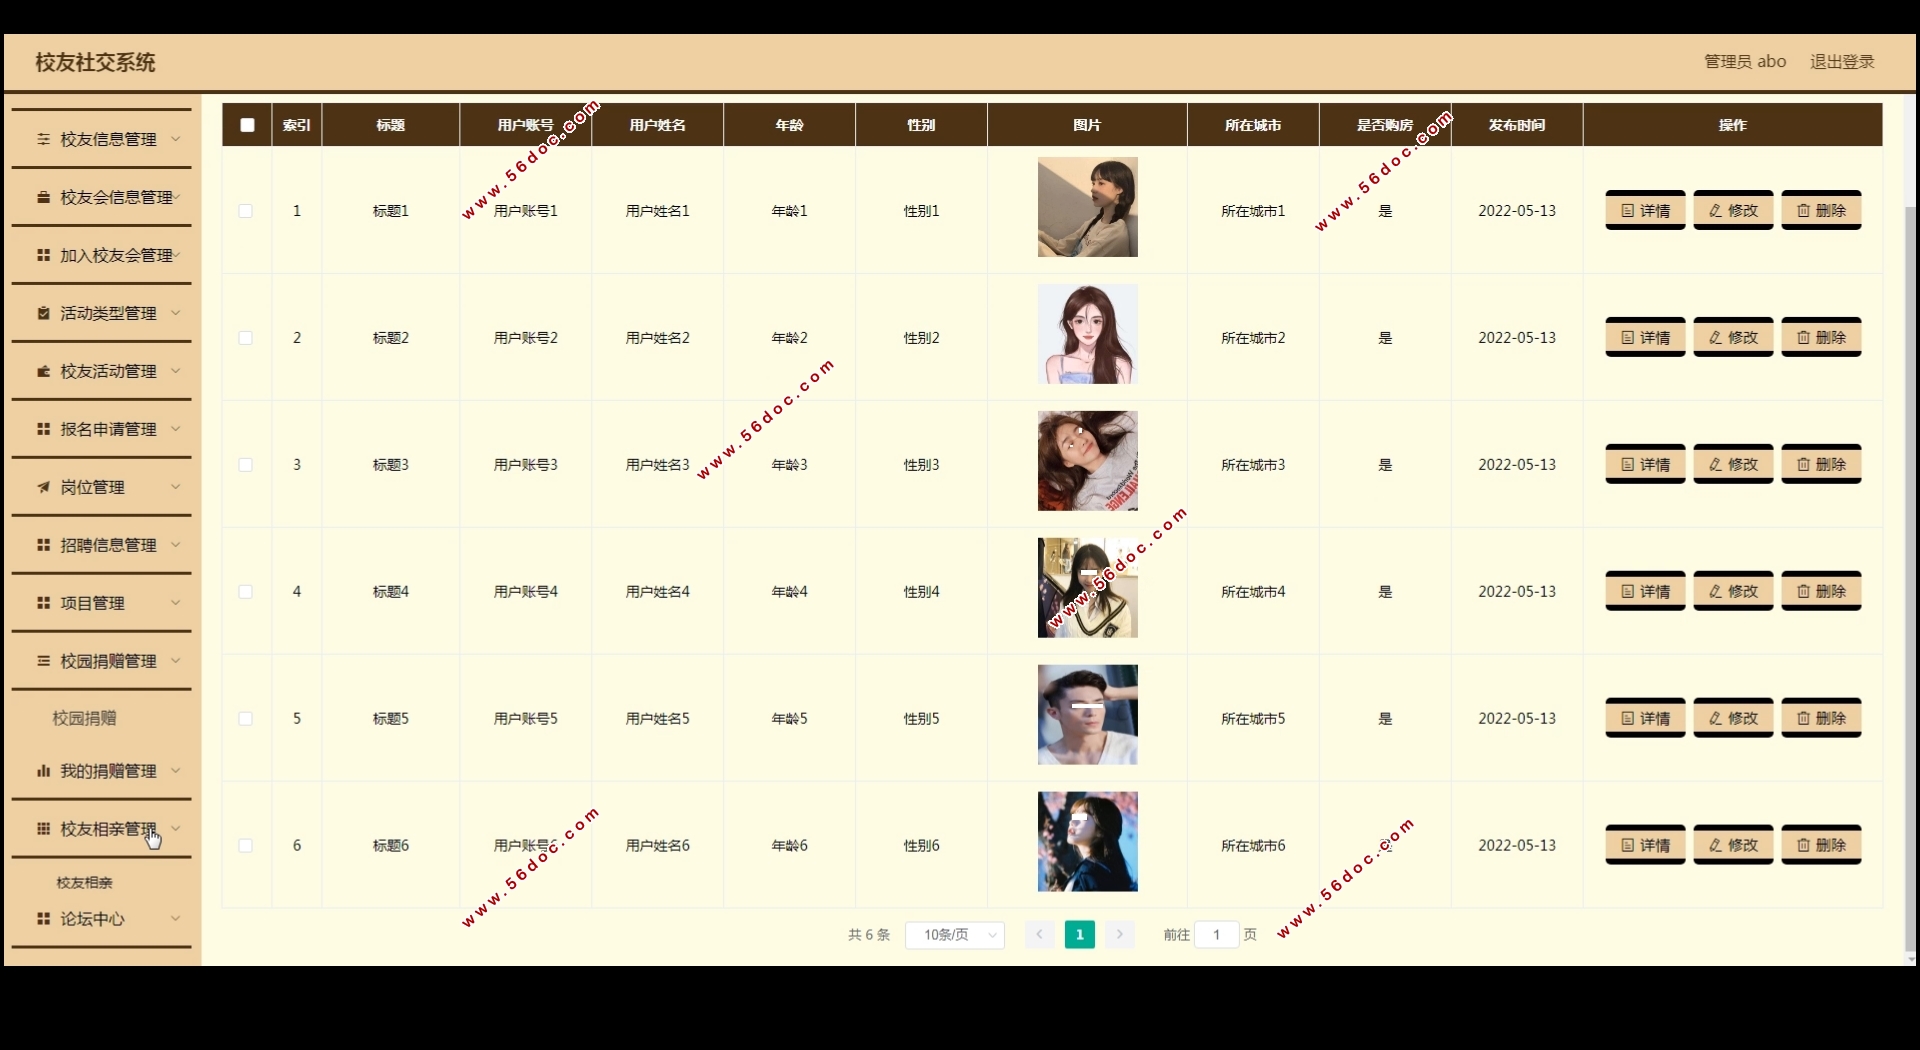Collapse 校园捐赠管理 chevron
1920x1050 pixels.
pyautogui.click(x=176, y=661)
